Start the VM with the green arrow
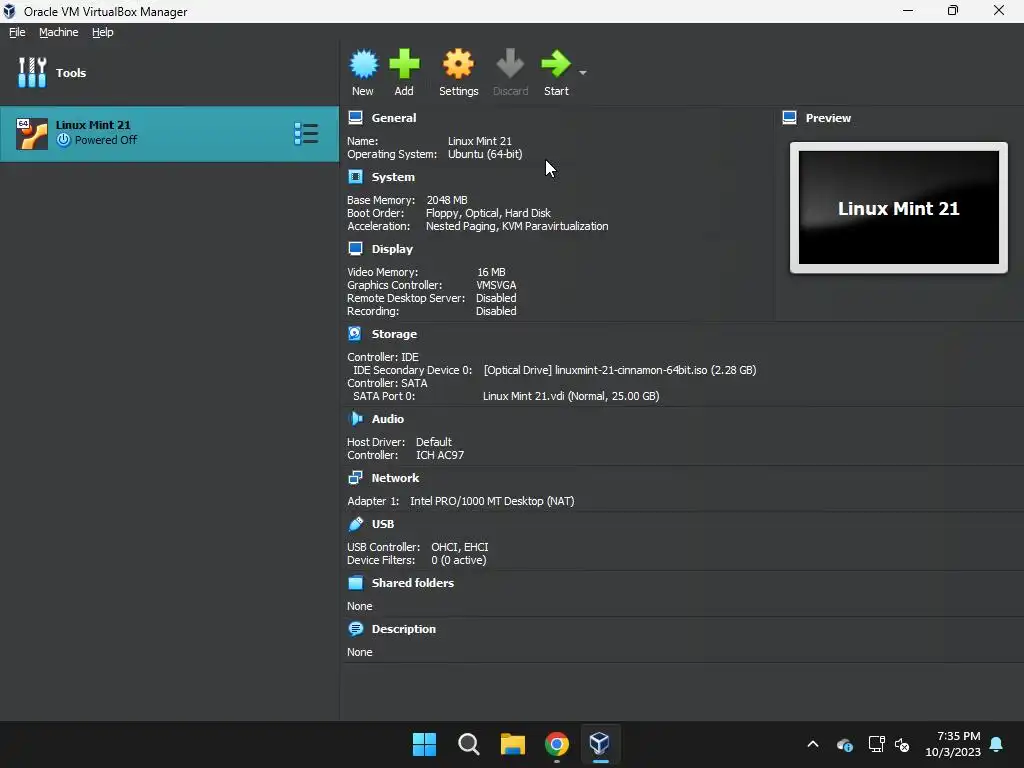Viewport: 1024px width, 768px height. (556, 64)
